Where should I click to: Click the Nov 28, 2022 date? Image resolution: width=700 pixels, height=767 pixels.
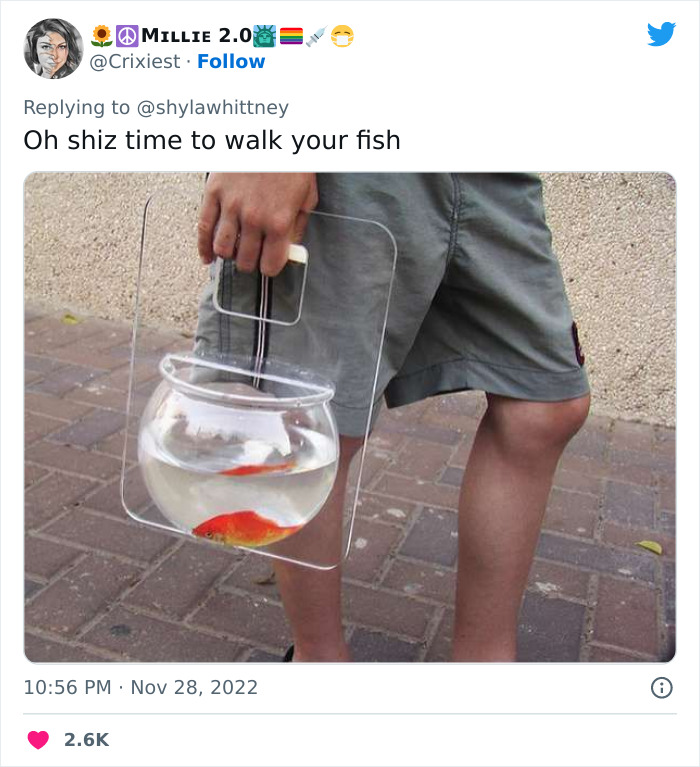click(193, 688)
